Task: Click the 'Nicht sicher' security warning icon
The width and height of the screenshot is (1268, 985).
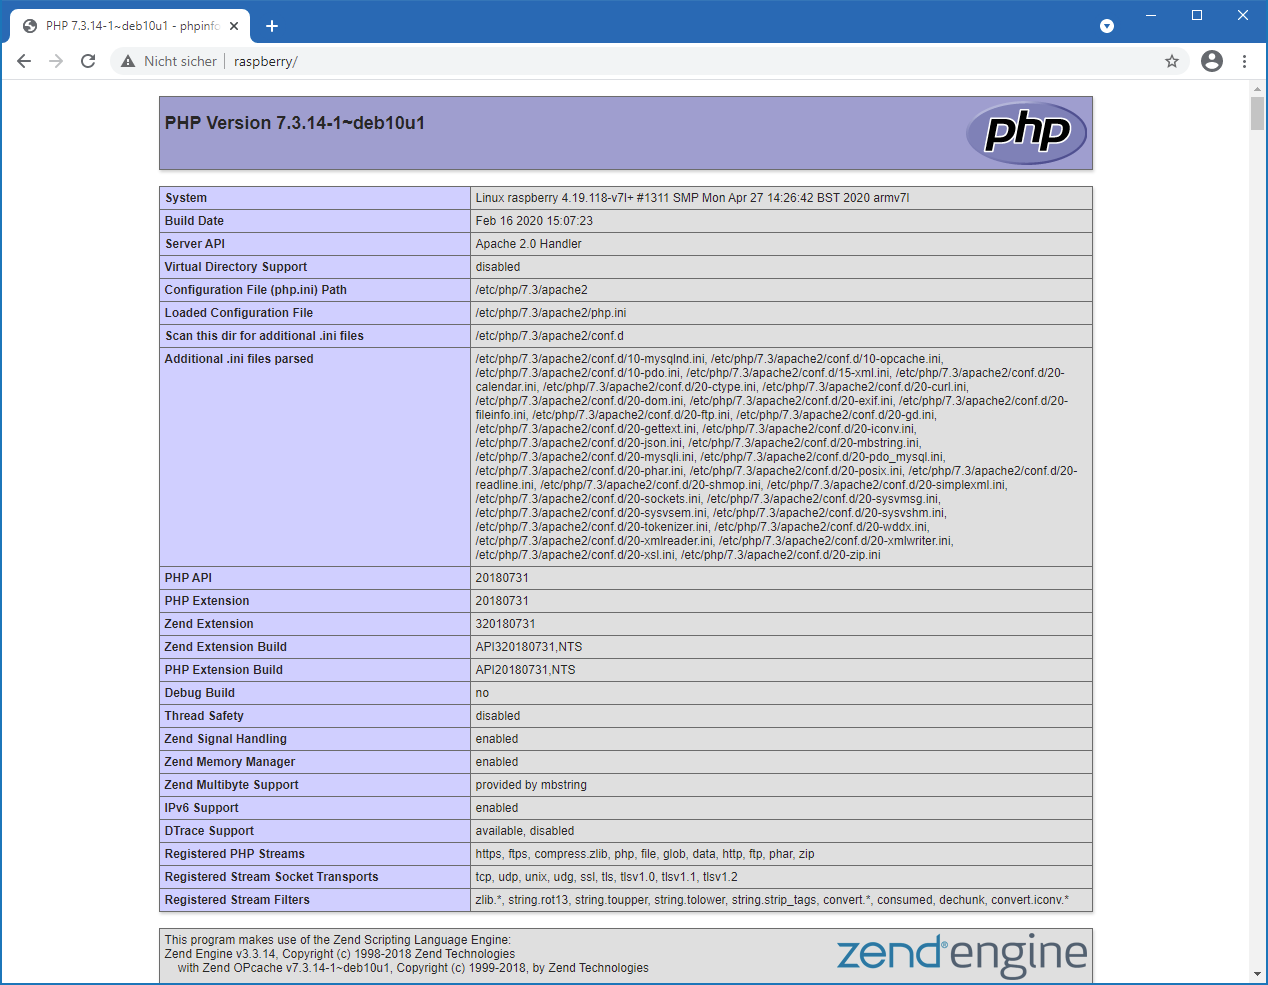Action: coord(128,61)
